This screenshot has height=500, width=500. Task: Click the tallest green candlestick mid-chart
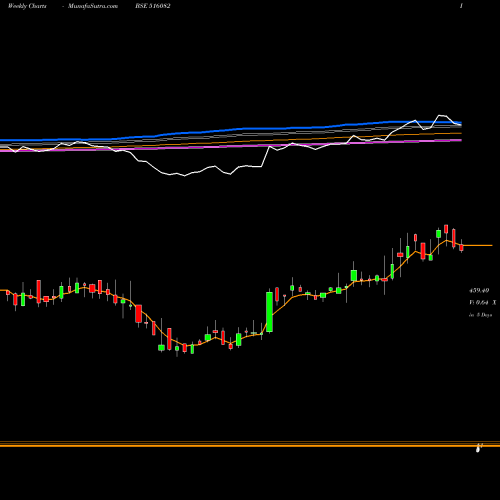pyautogui.click(x=269, y=312)
